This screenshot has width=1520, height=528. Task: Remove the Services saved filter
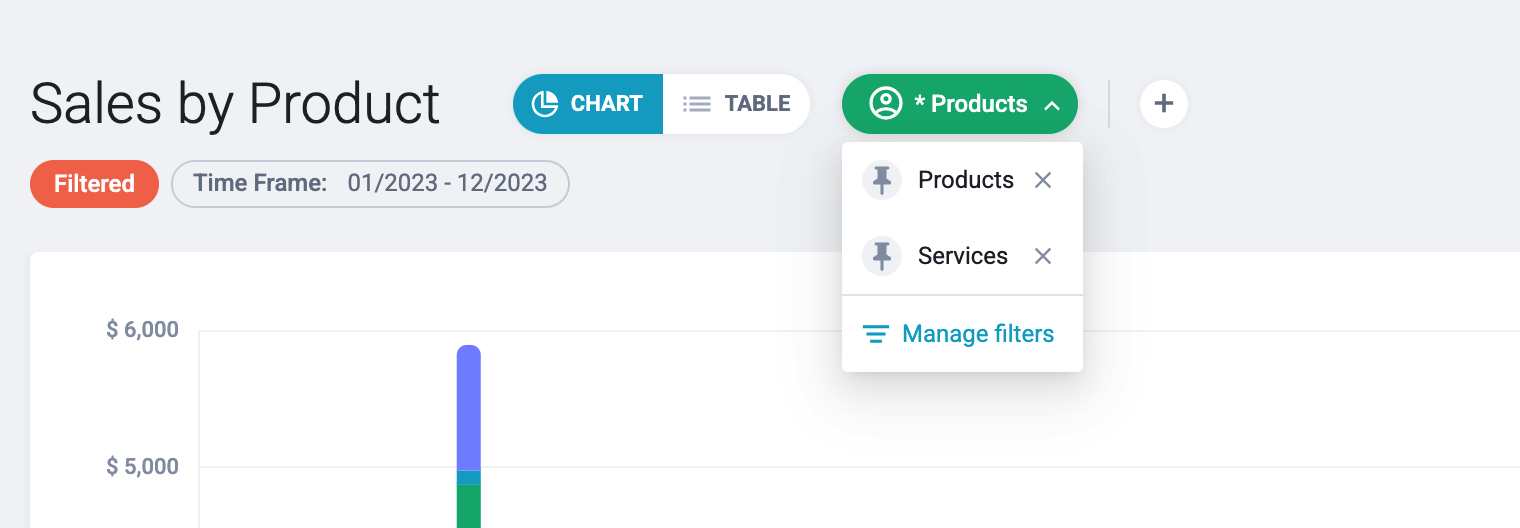click(x=1043, y=256)
